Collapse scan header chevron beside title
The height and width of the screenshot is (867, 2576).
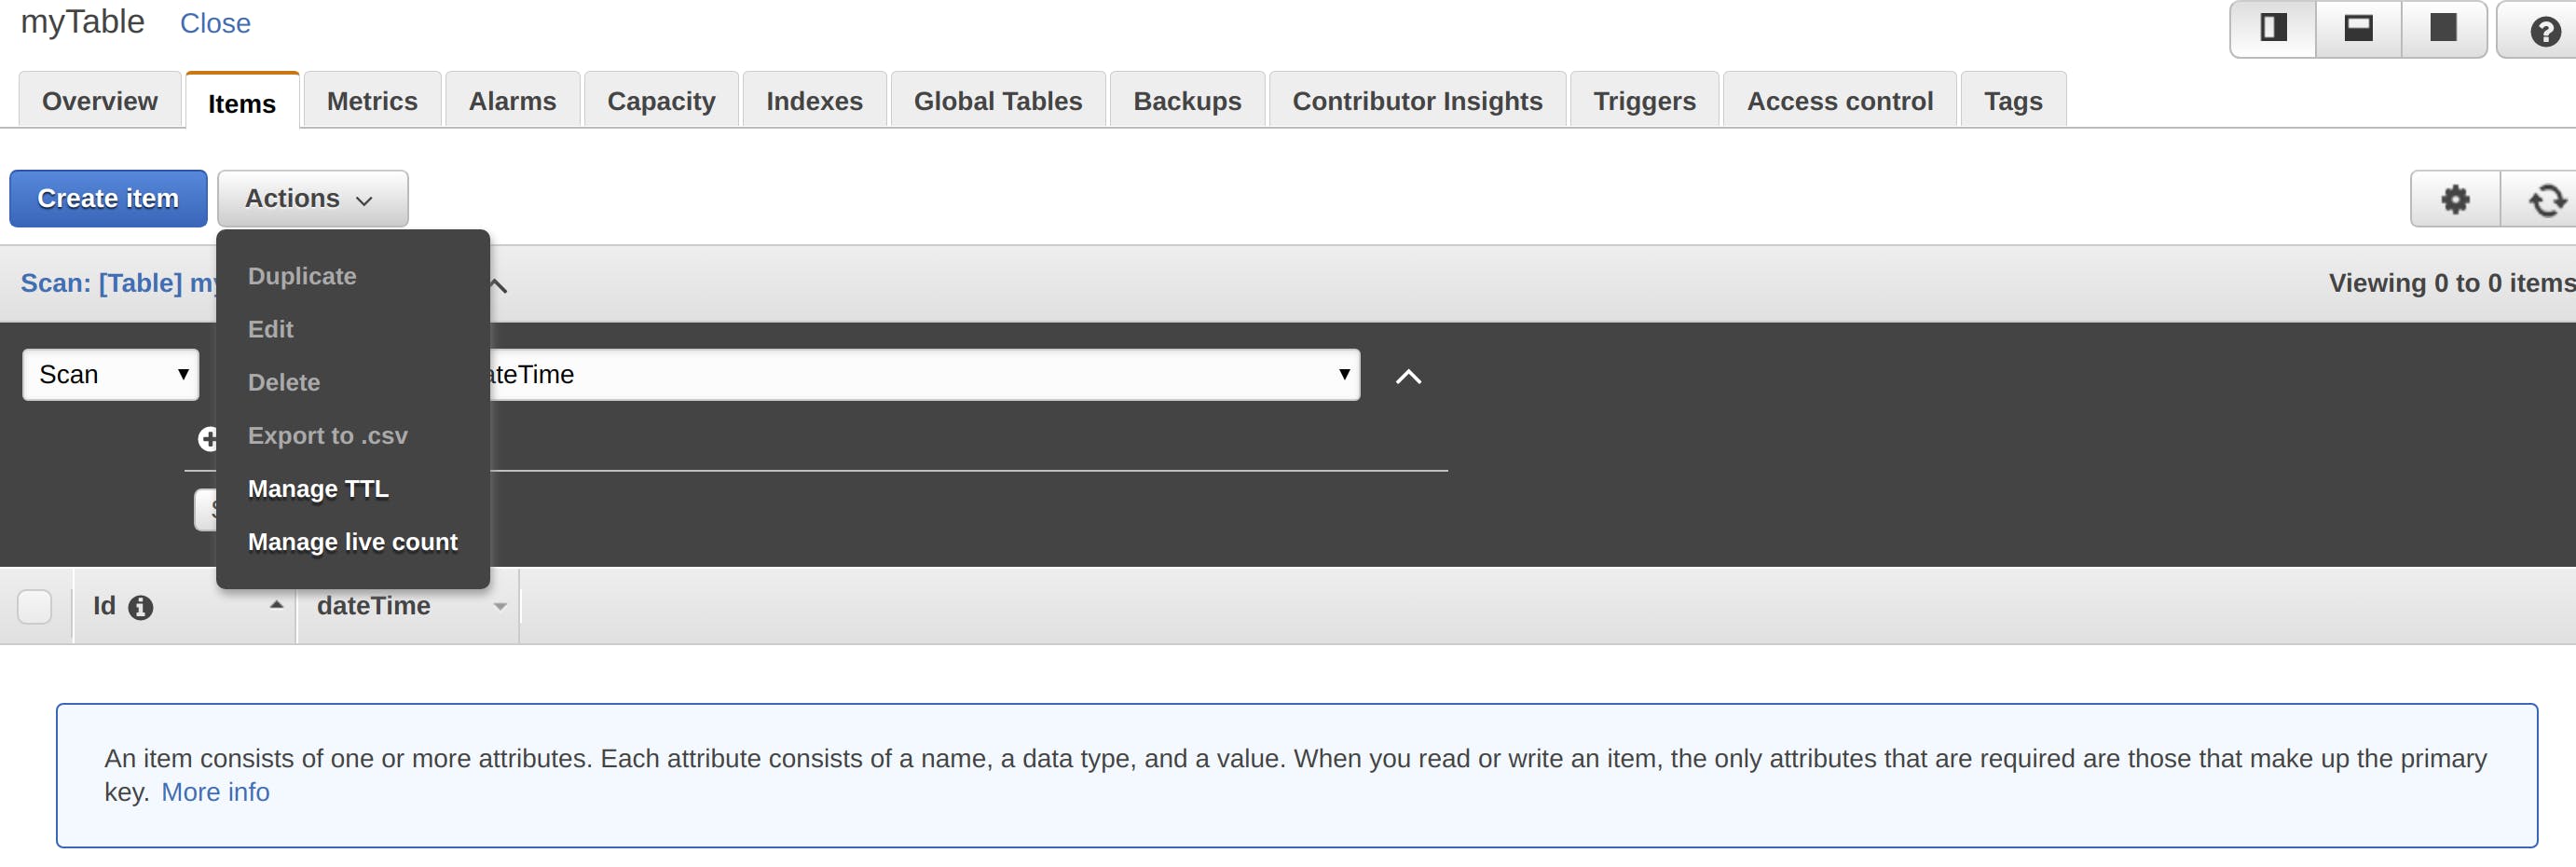point(498,286)
